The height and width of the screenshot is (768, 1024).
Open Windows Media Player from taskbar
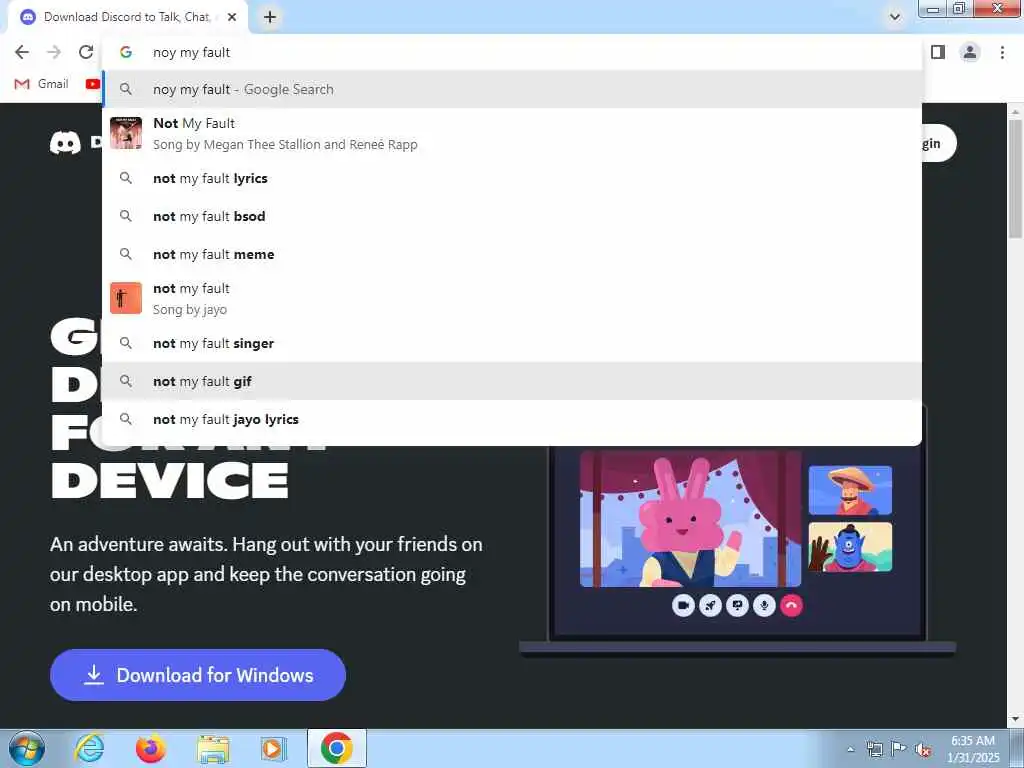point(274,748)
